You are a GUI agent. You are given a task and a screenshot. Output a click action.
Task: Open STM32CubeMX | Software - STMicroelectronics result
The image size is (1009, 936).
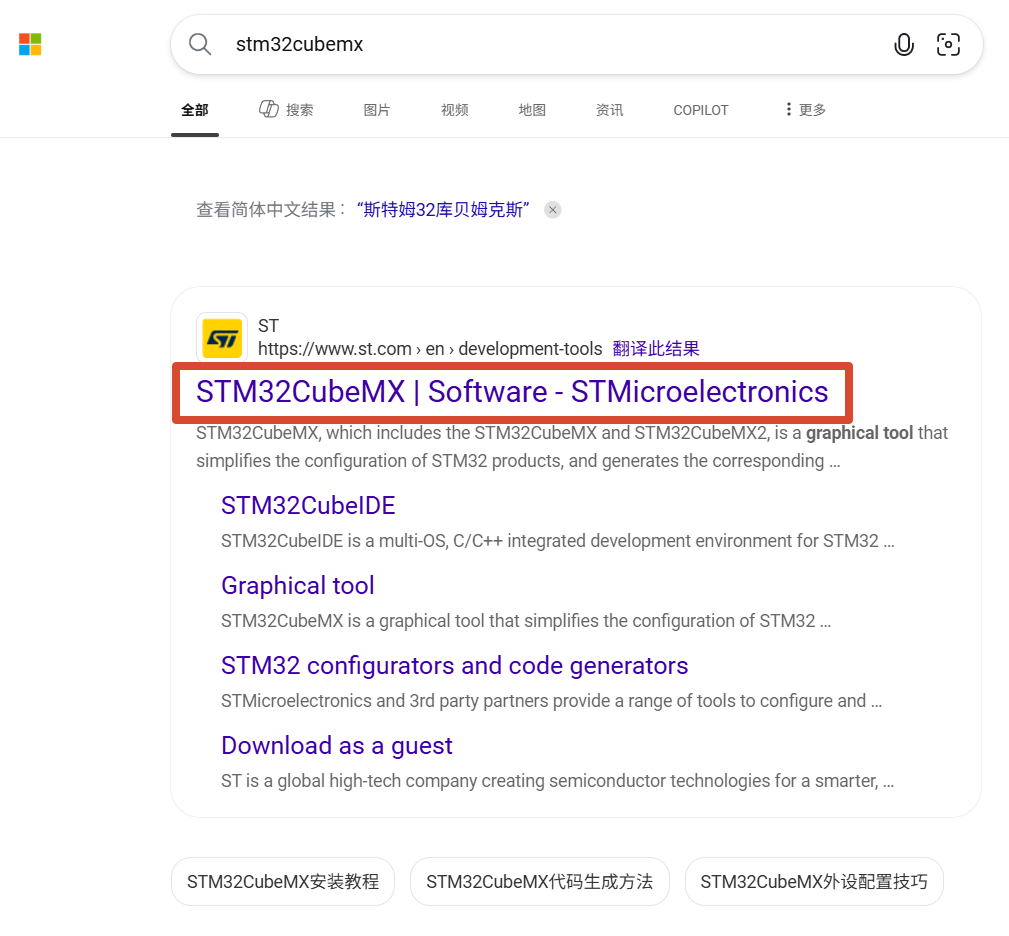pos(512,392)
